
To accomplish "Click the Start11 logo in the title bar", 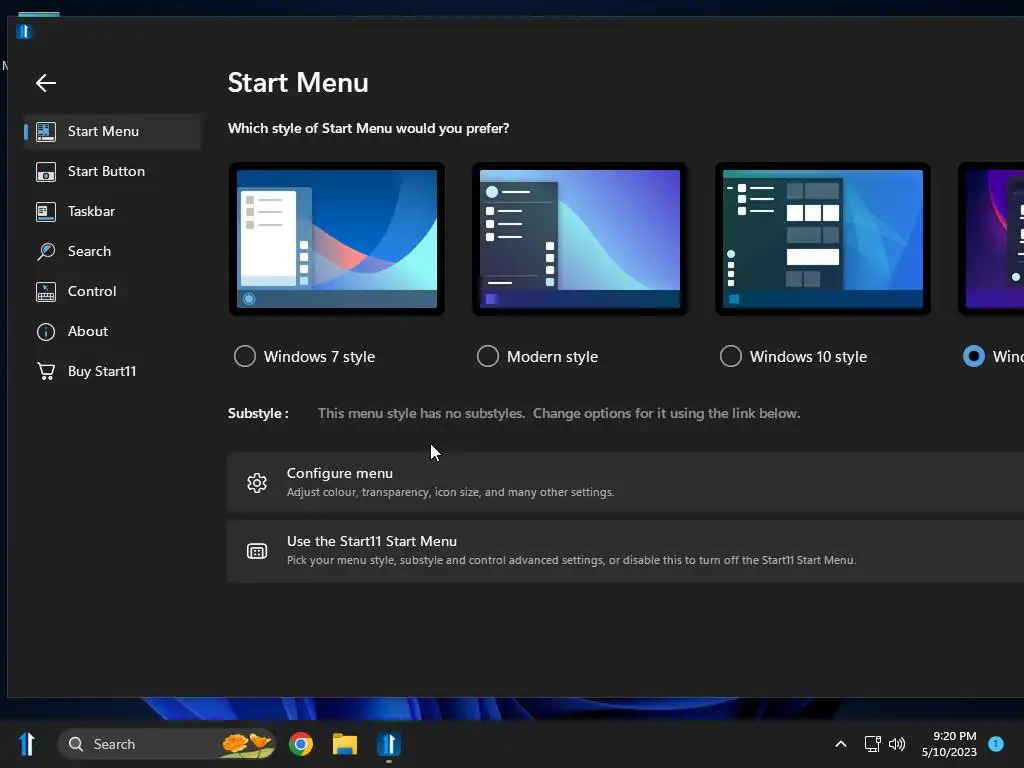I will pos(24,31).
